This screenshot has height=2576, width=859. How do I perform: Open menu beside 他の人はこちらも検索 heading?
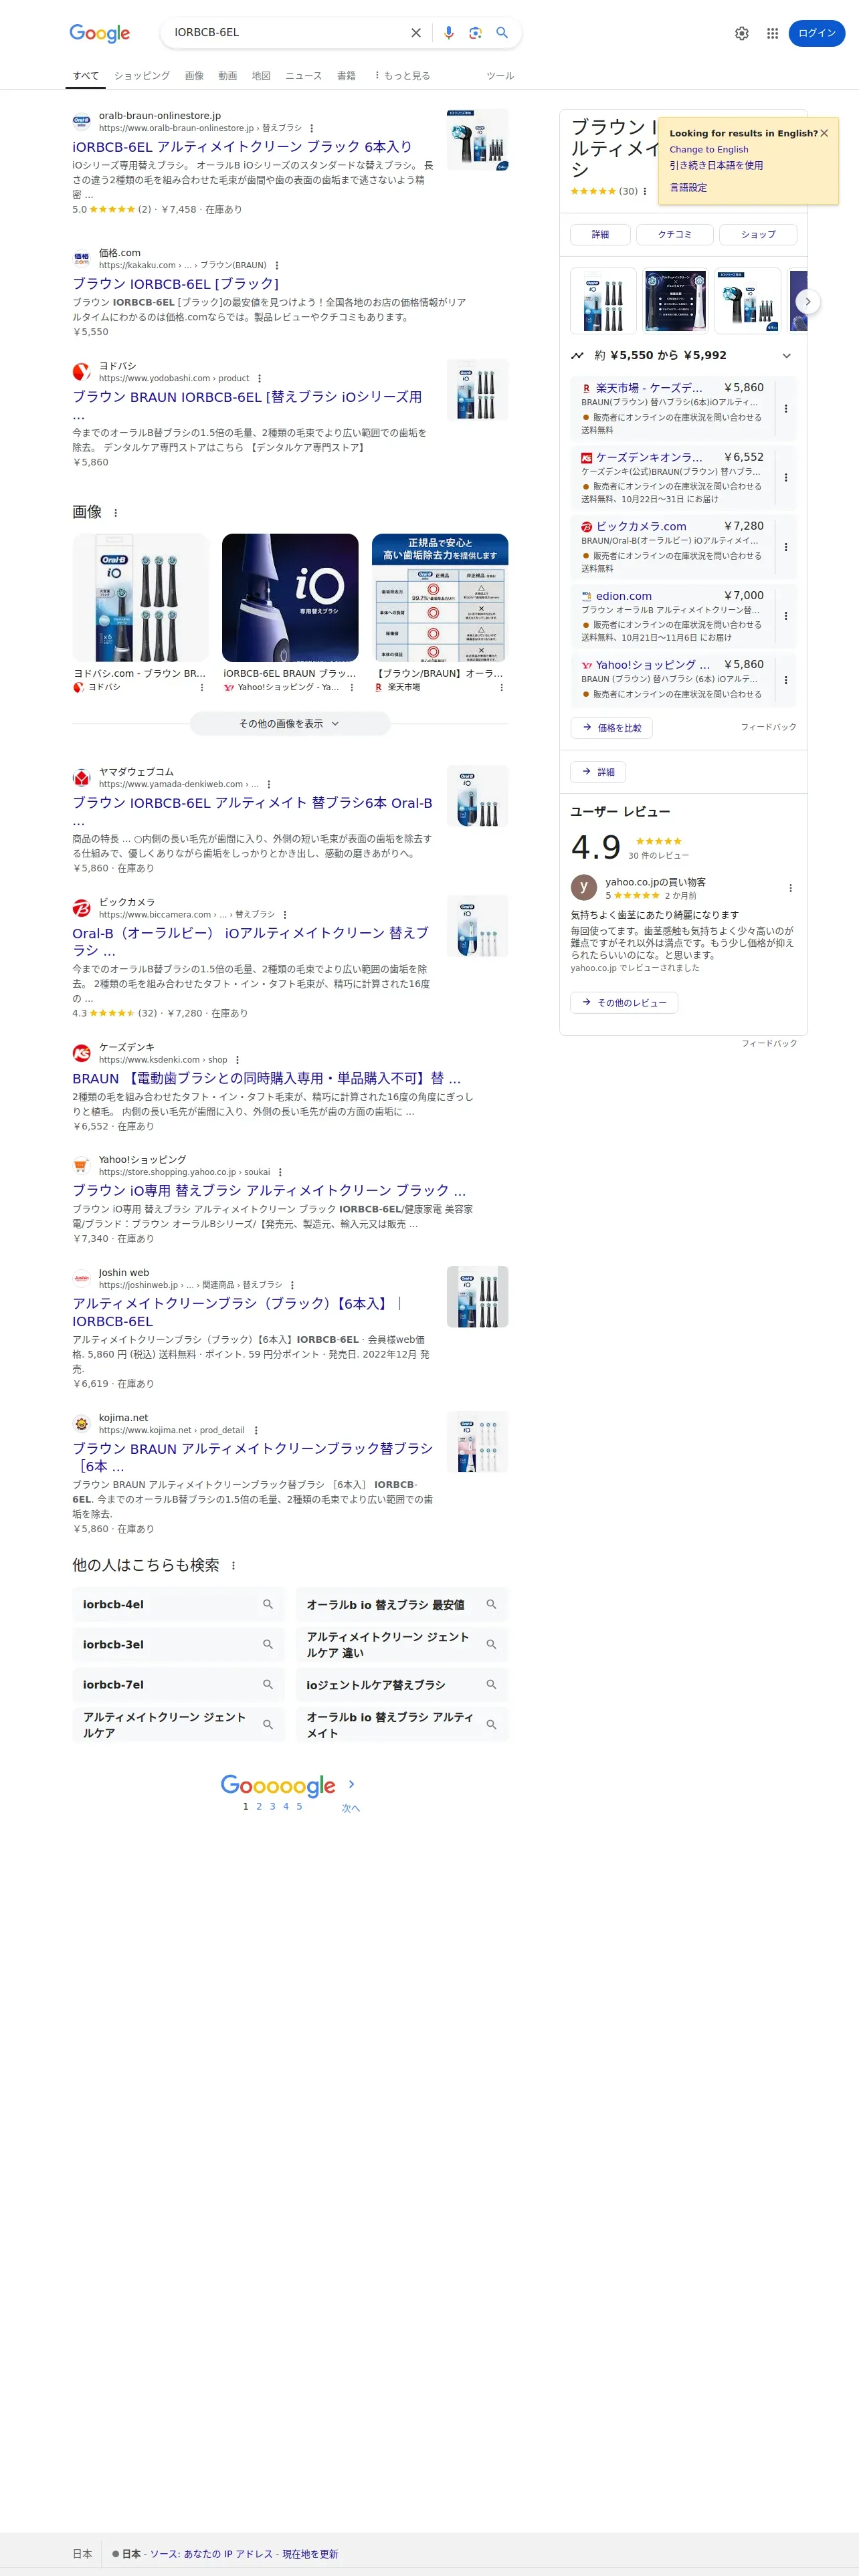coord(234,1566)
